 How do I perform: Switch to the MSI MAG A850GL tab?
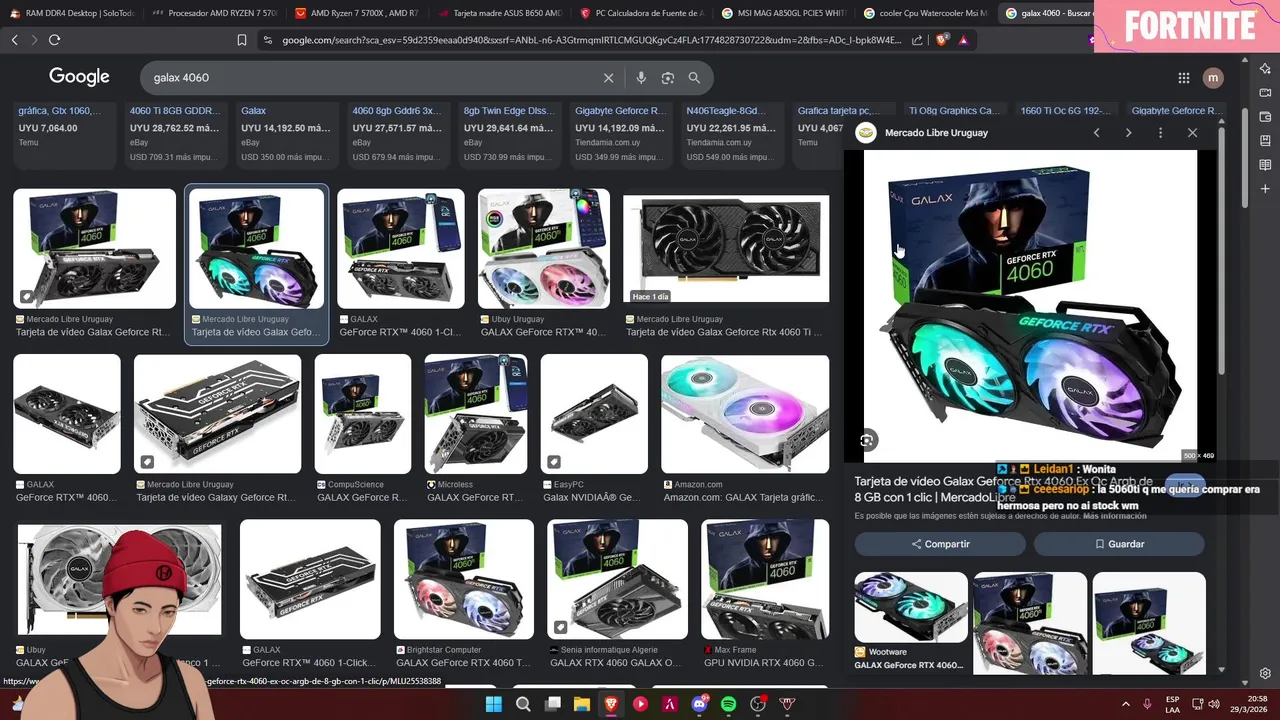coord(783,13)
